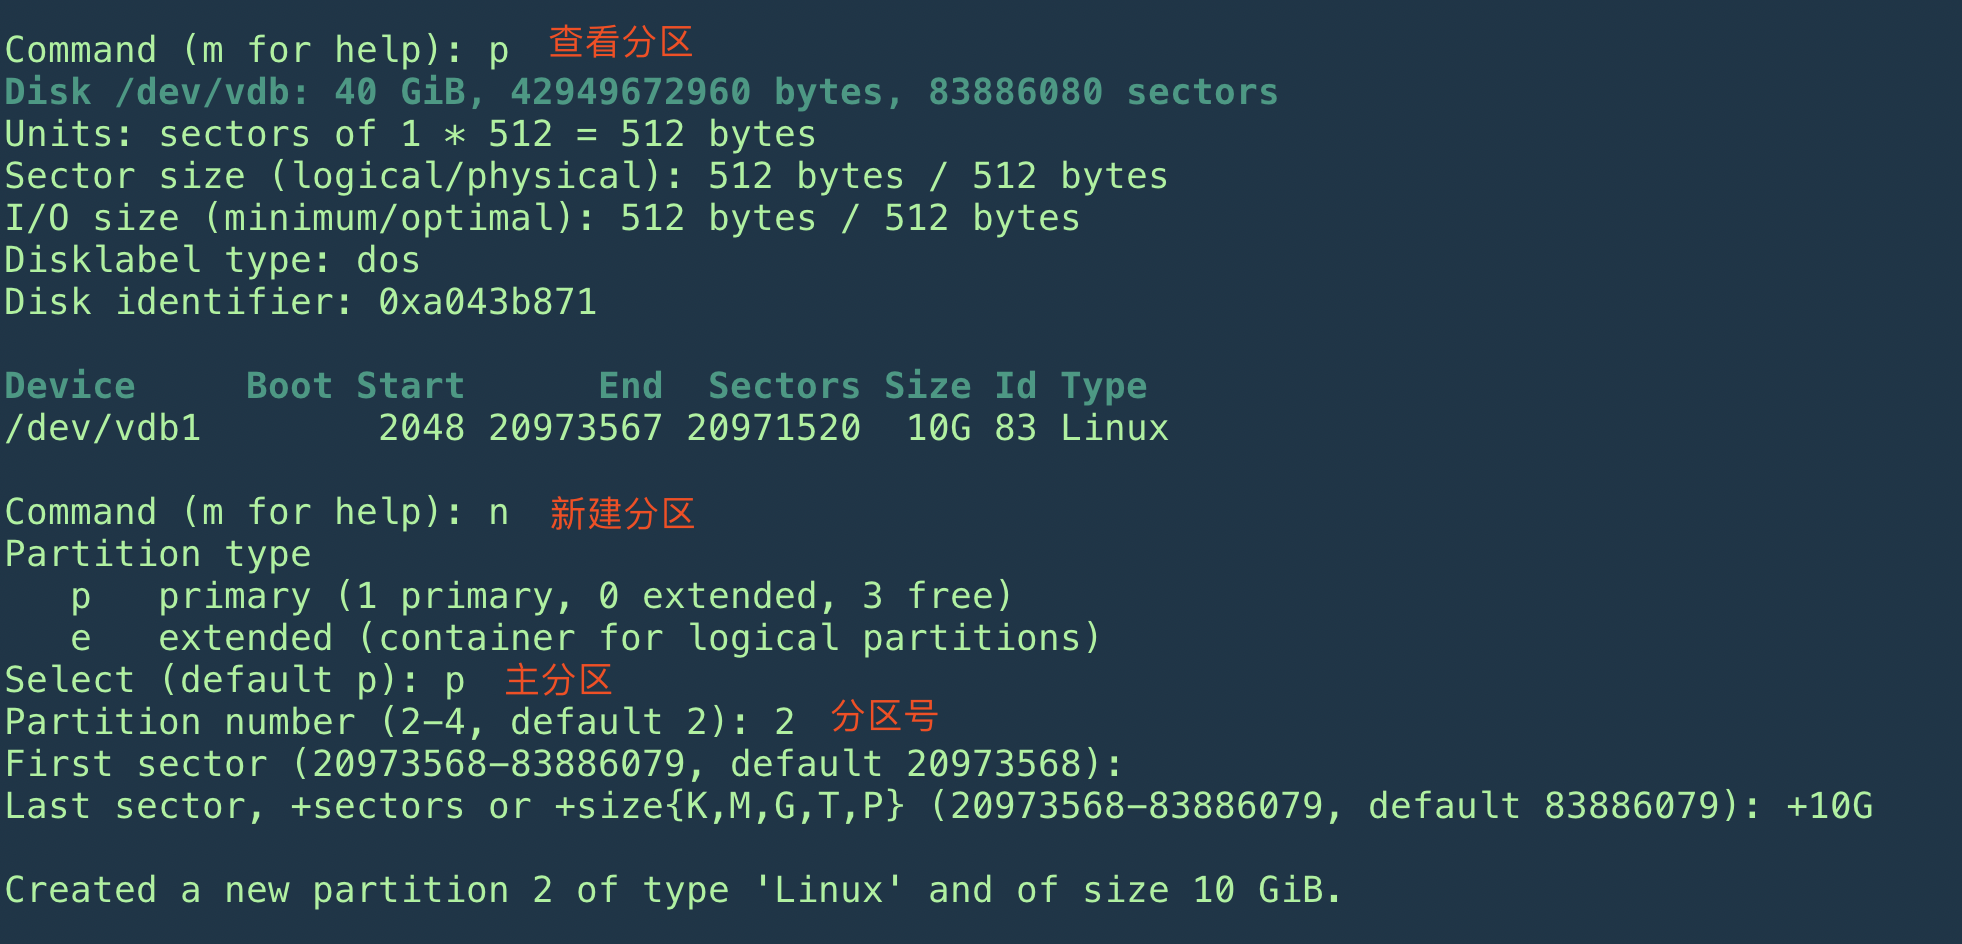Click the end sector value 20973567
This screenshot has height=944, width=1962.
575,428
